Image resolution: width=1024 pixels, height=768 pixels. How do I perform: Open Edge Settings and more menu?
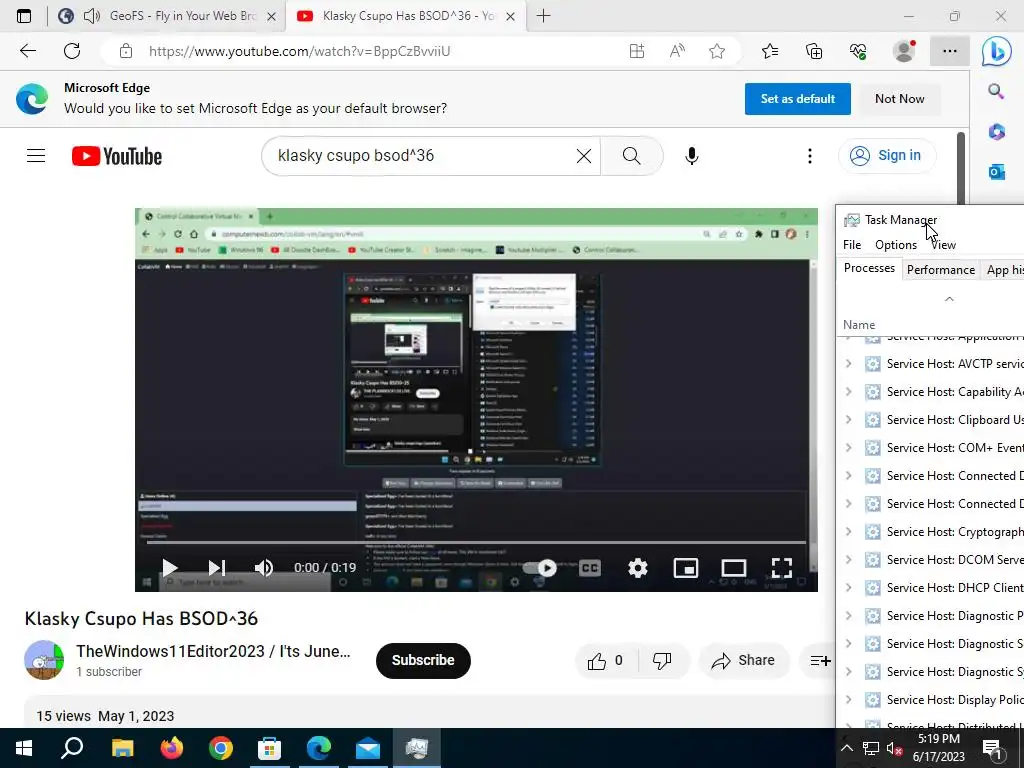[950, 51]
